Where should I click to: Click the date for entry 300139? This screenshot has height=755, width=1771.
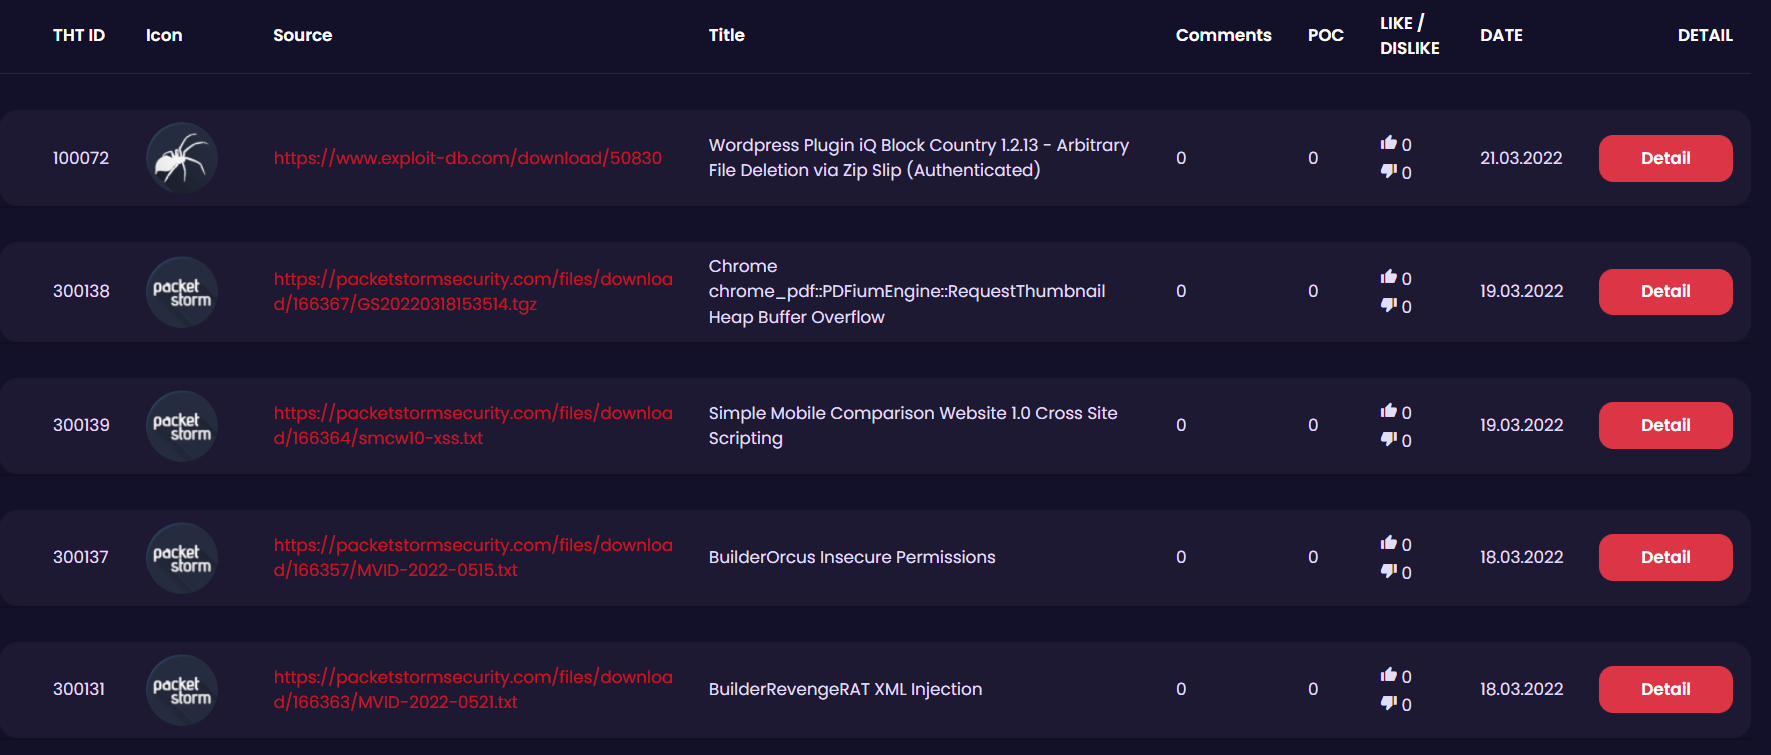tap(1522, 425)
